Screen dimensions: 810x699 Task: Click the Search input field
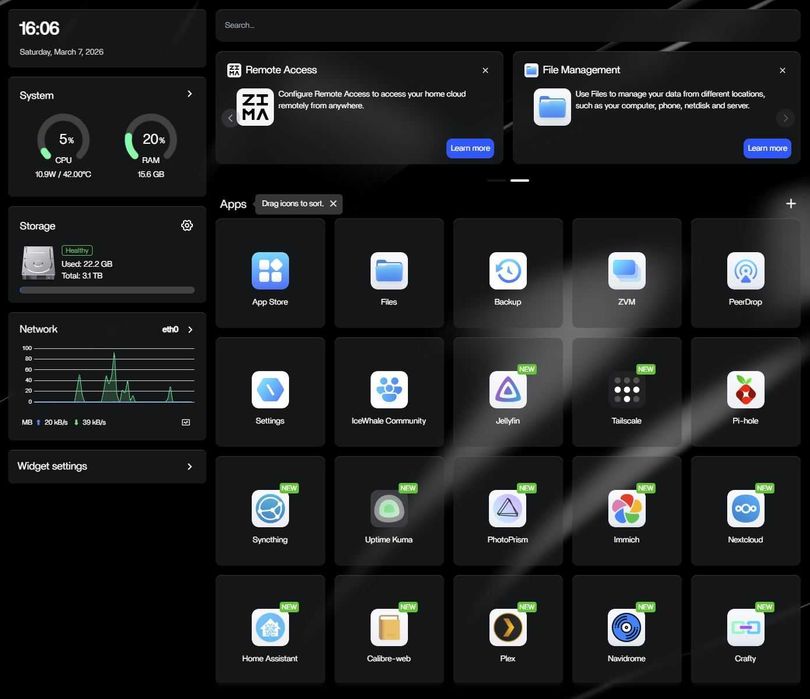click(508, 25)
